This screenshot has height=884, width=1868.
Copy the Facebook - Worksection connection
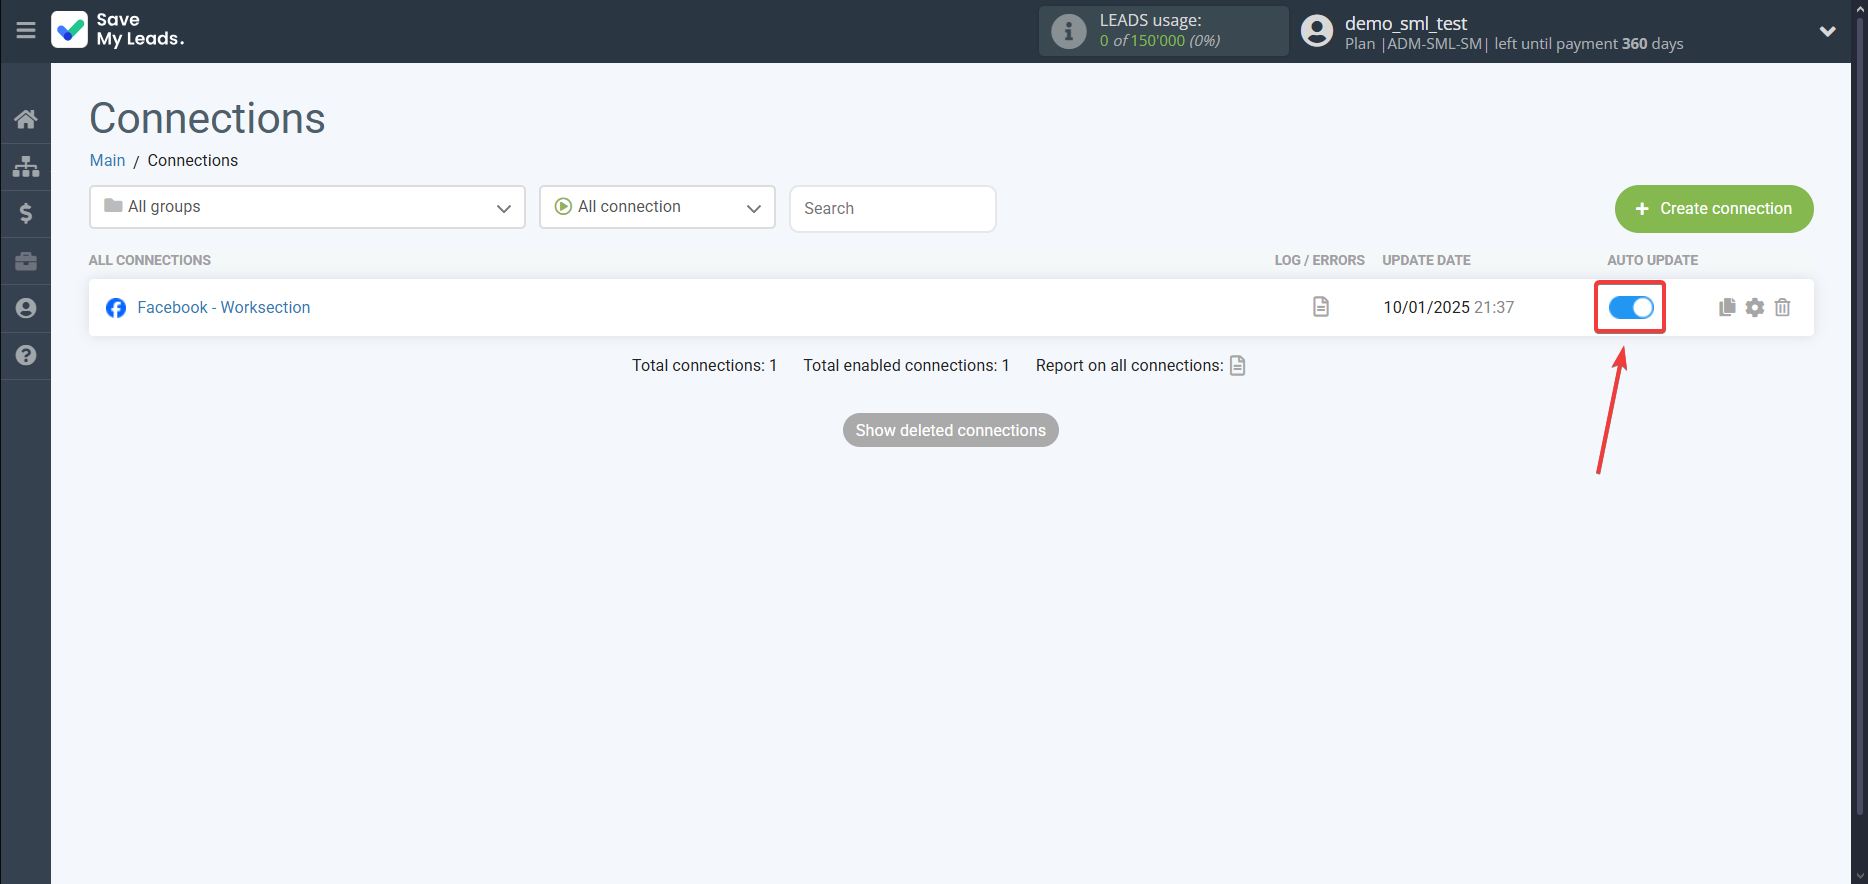coord(1726,307)
